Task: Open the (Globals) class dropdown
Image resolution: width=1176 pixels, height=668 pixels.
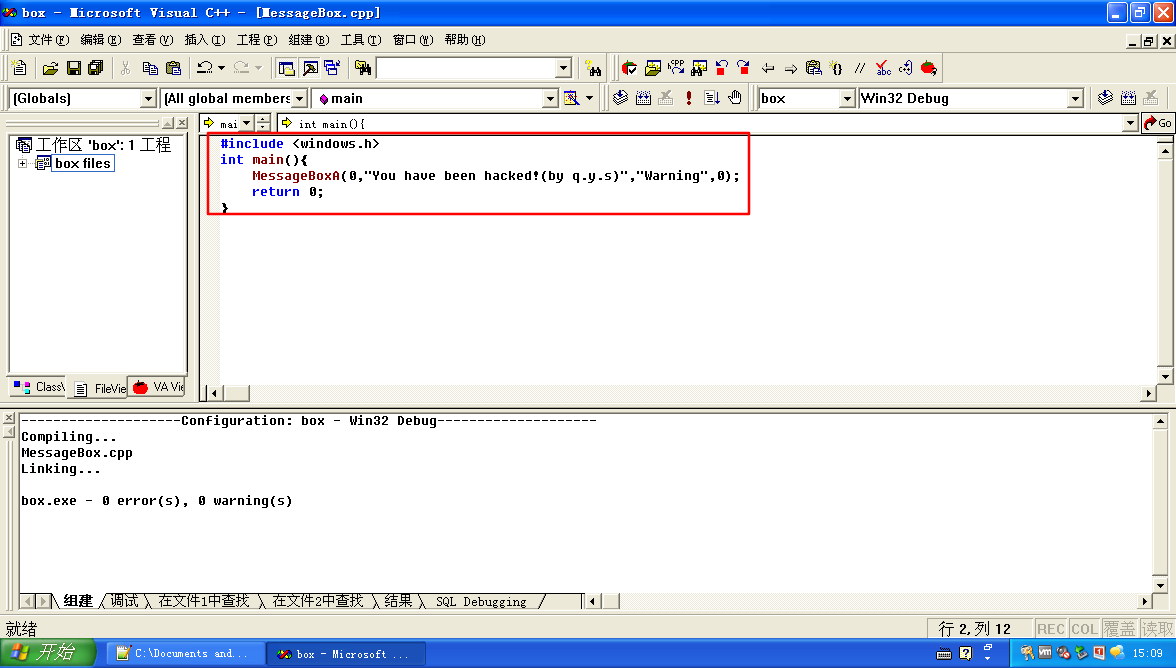Action: click(148, 98)
